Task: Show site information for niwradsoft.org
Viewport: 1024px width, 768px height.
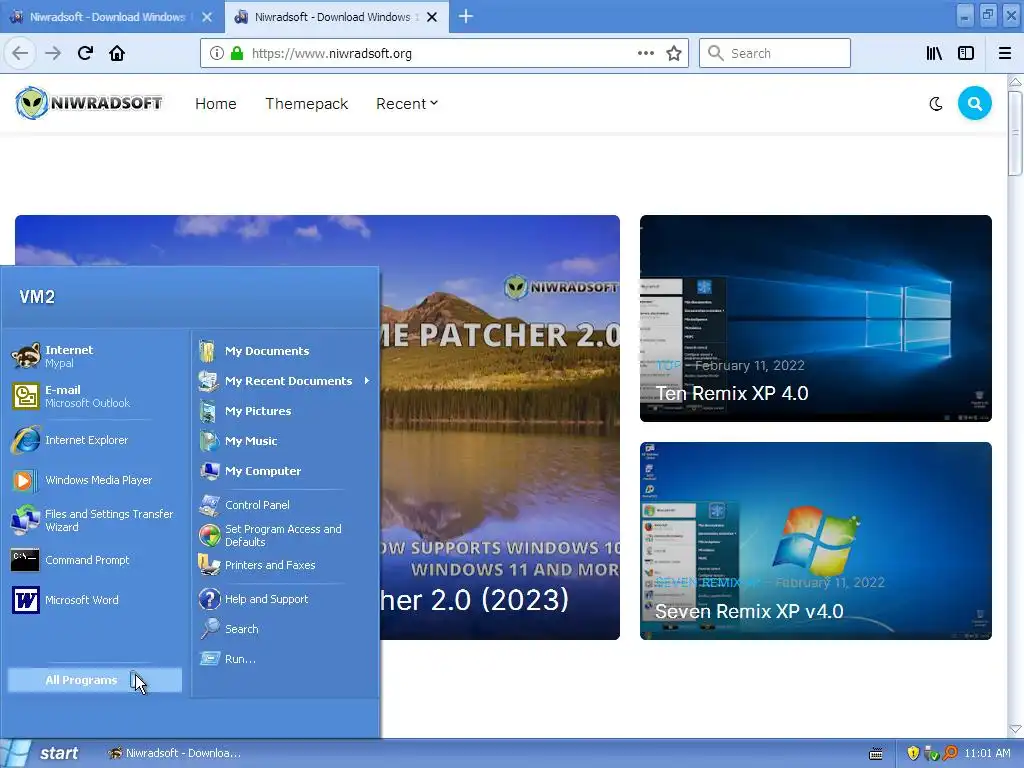Action: tap(217, 54)
